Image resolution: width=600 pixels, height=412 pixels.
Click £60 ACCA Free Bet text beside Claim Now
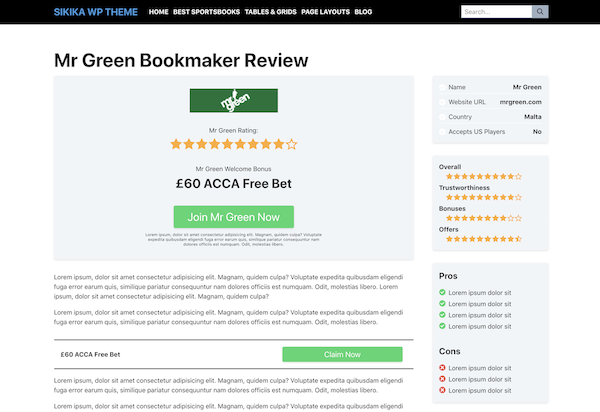click(x=90, y=355)
